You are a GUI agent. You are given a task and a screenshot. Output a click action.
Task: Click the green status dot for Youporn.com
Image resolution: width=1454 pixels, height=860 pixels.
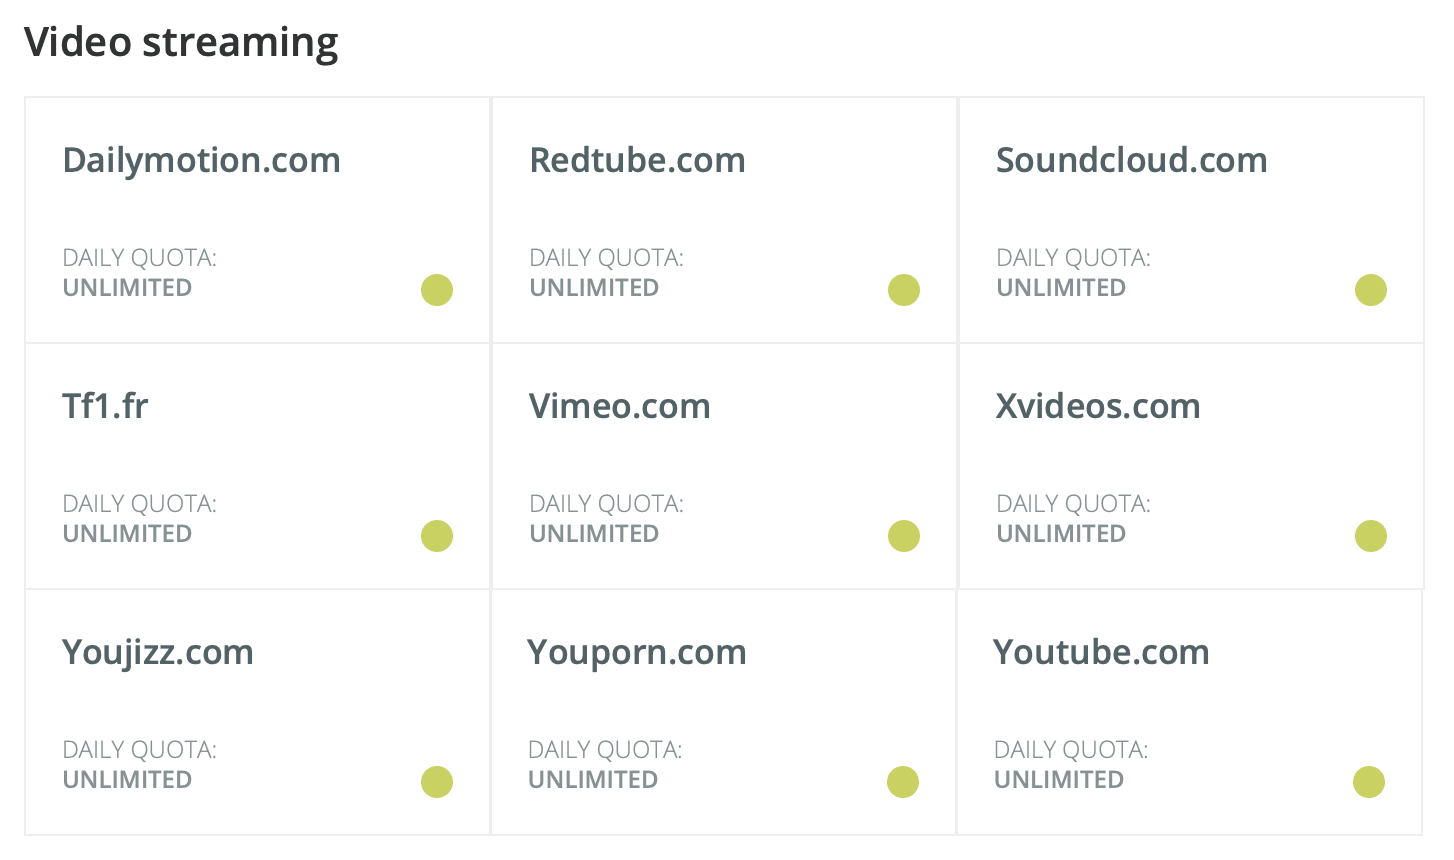903,782
